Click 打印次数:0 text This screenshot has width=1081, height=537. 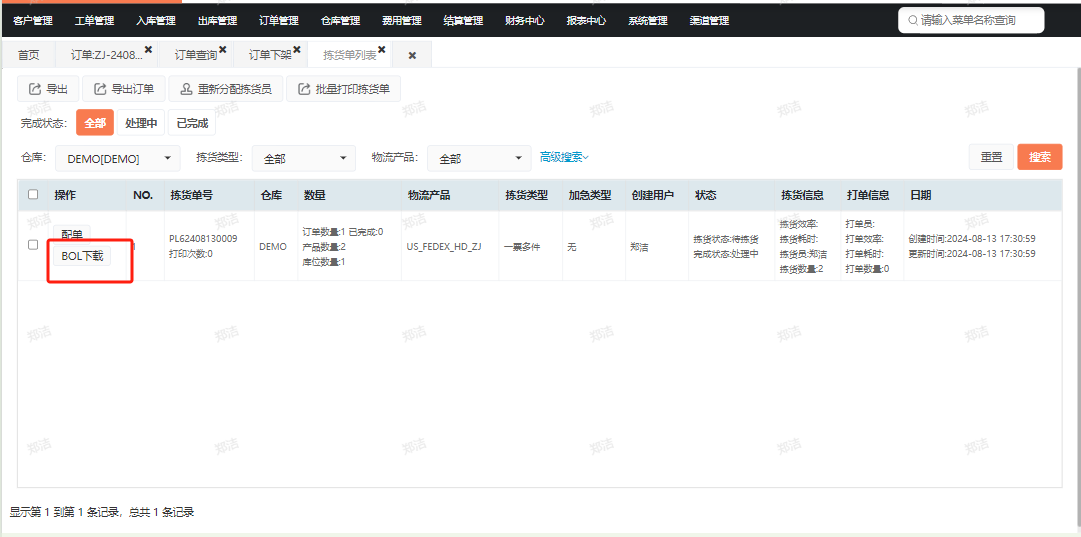191,254
